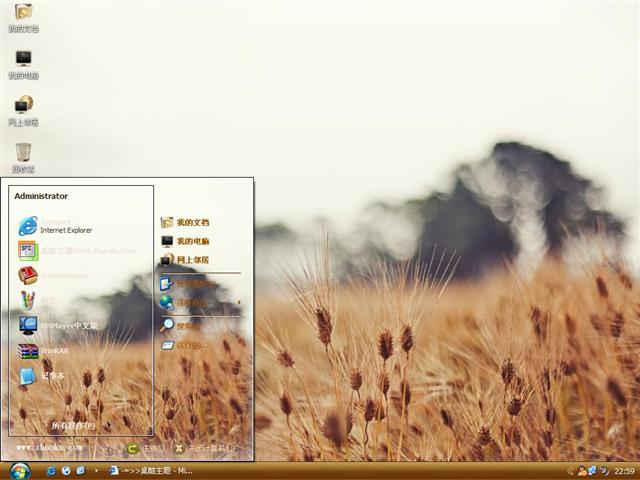Open the 我的电脑 desktop icon

(23, 64)
